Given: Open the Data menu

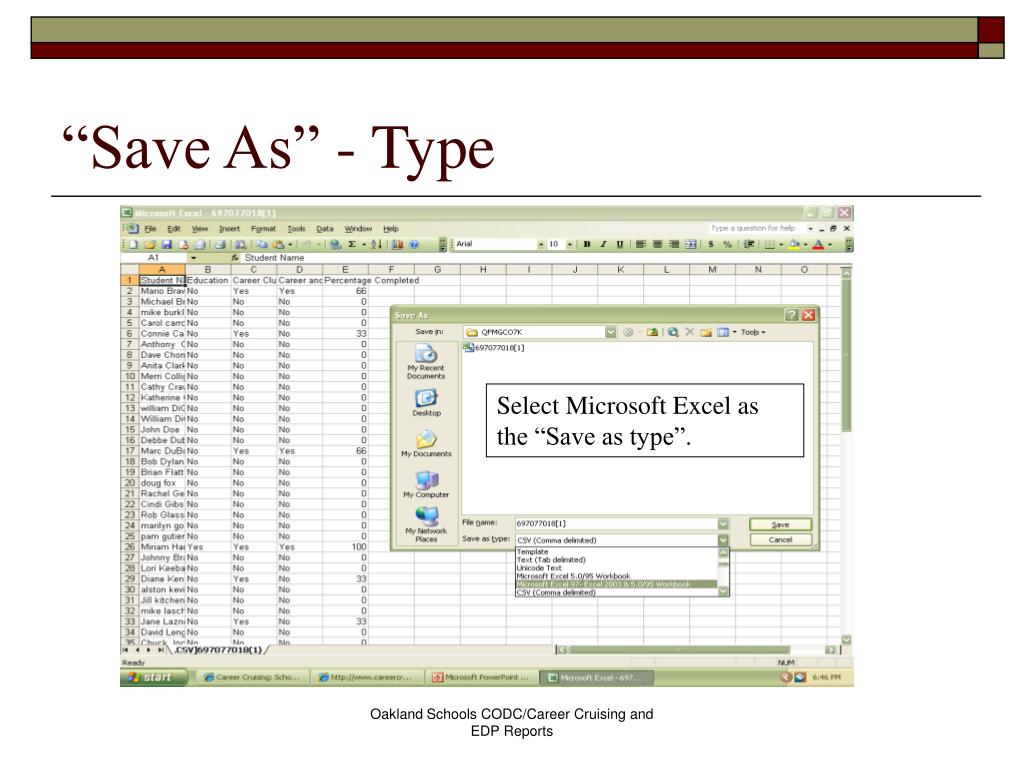Looking at the screenshot, I should 325,229.
